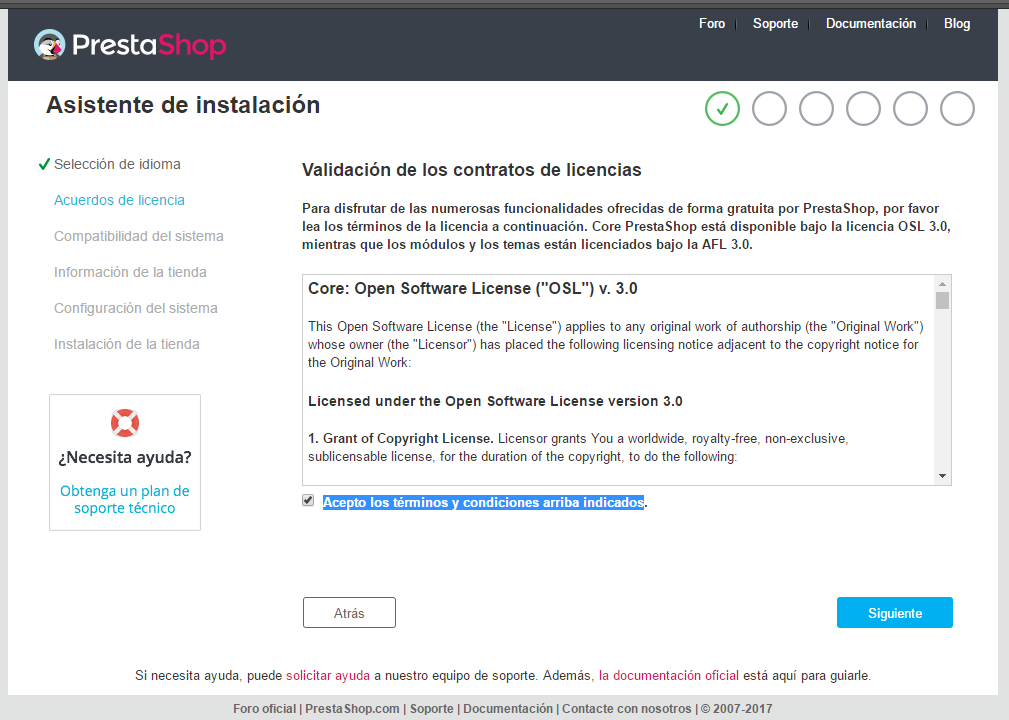
Task: Click Validación de los contratos de licencias heading
Action: coord(472,170)
